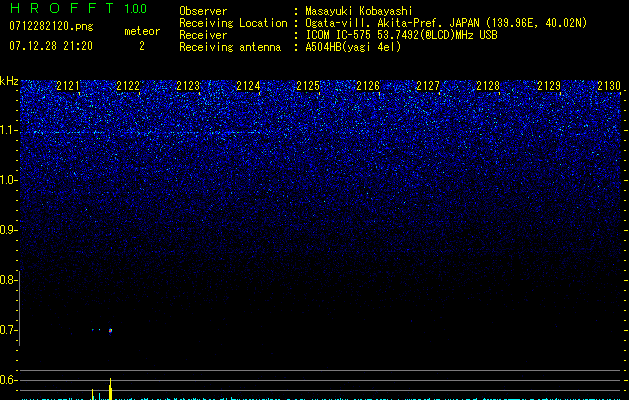629x400 pixels.
Task: Click the Observer field label
Action: [203, 11]
